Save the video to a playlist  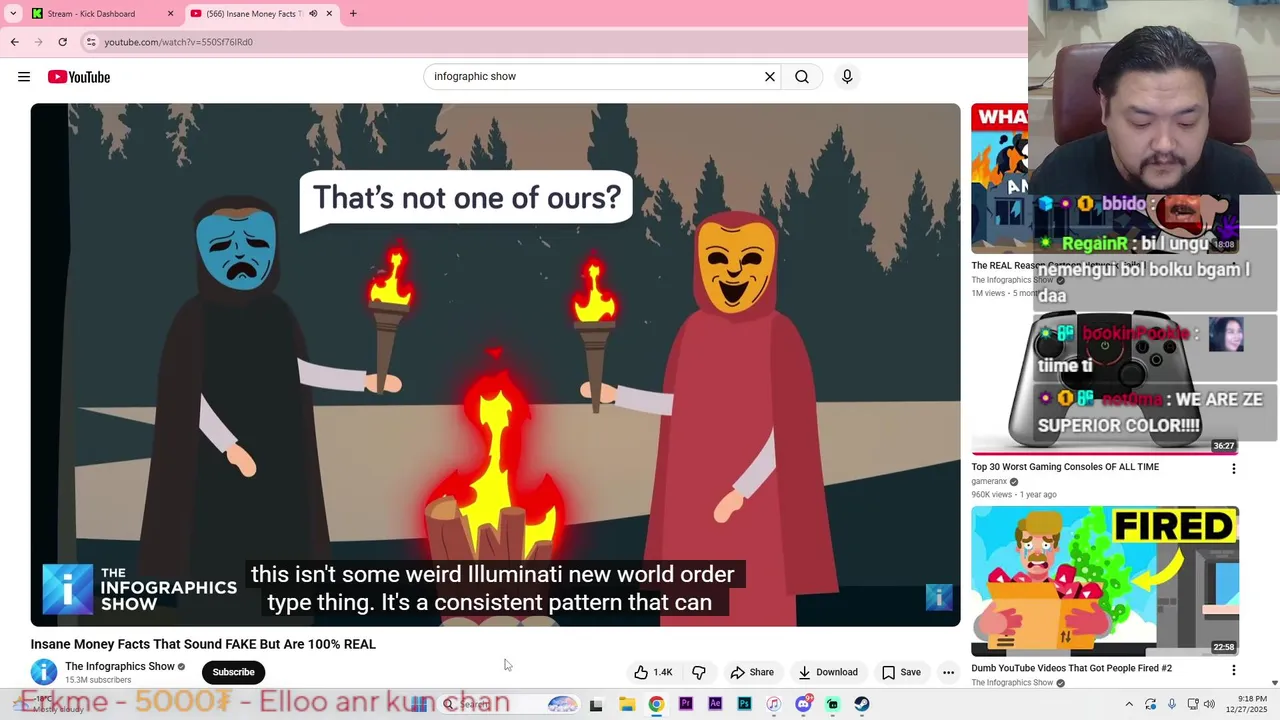click(x=901, y=672)
